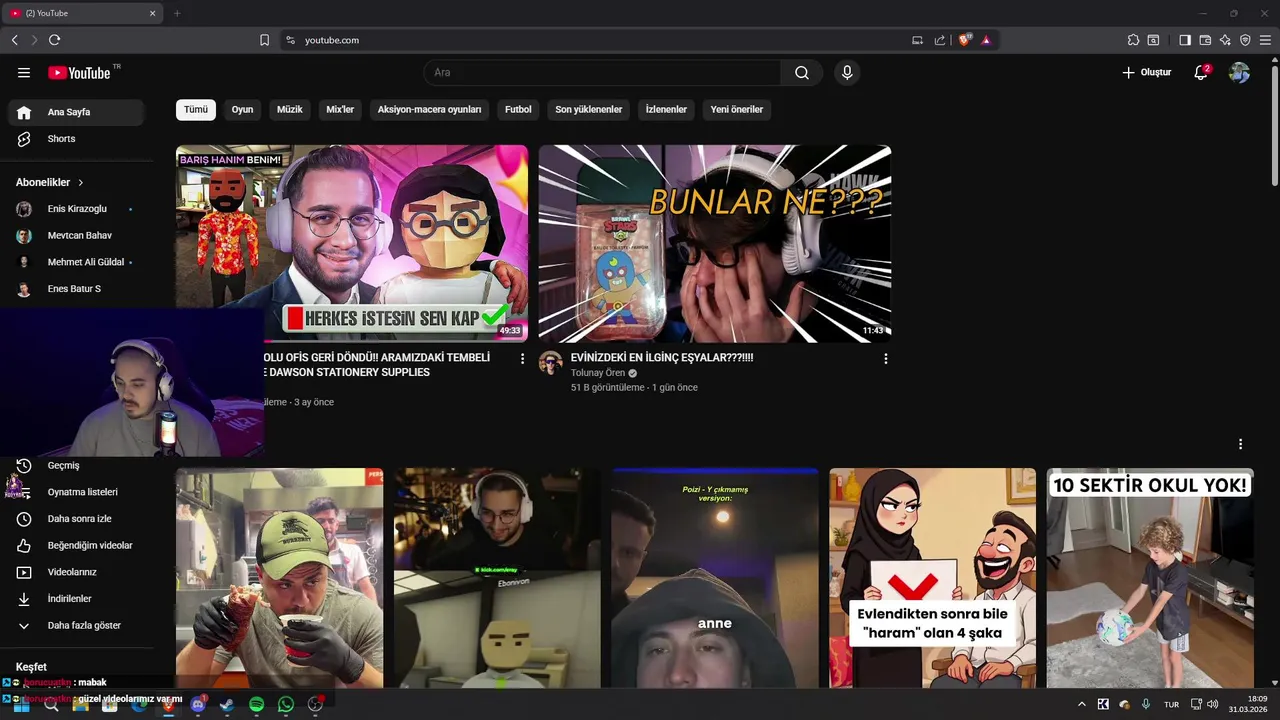Focus the Ara search field

click(x=603, y=73)
